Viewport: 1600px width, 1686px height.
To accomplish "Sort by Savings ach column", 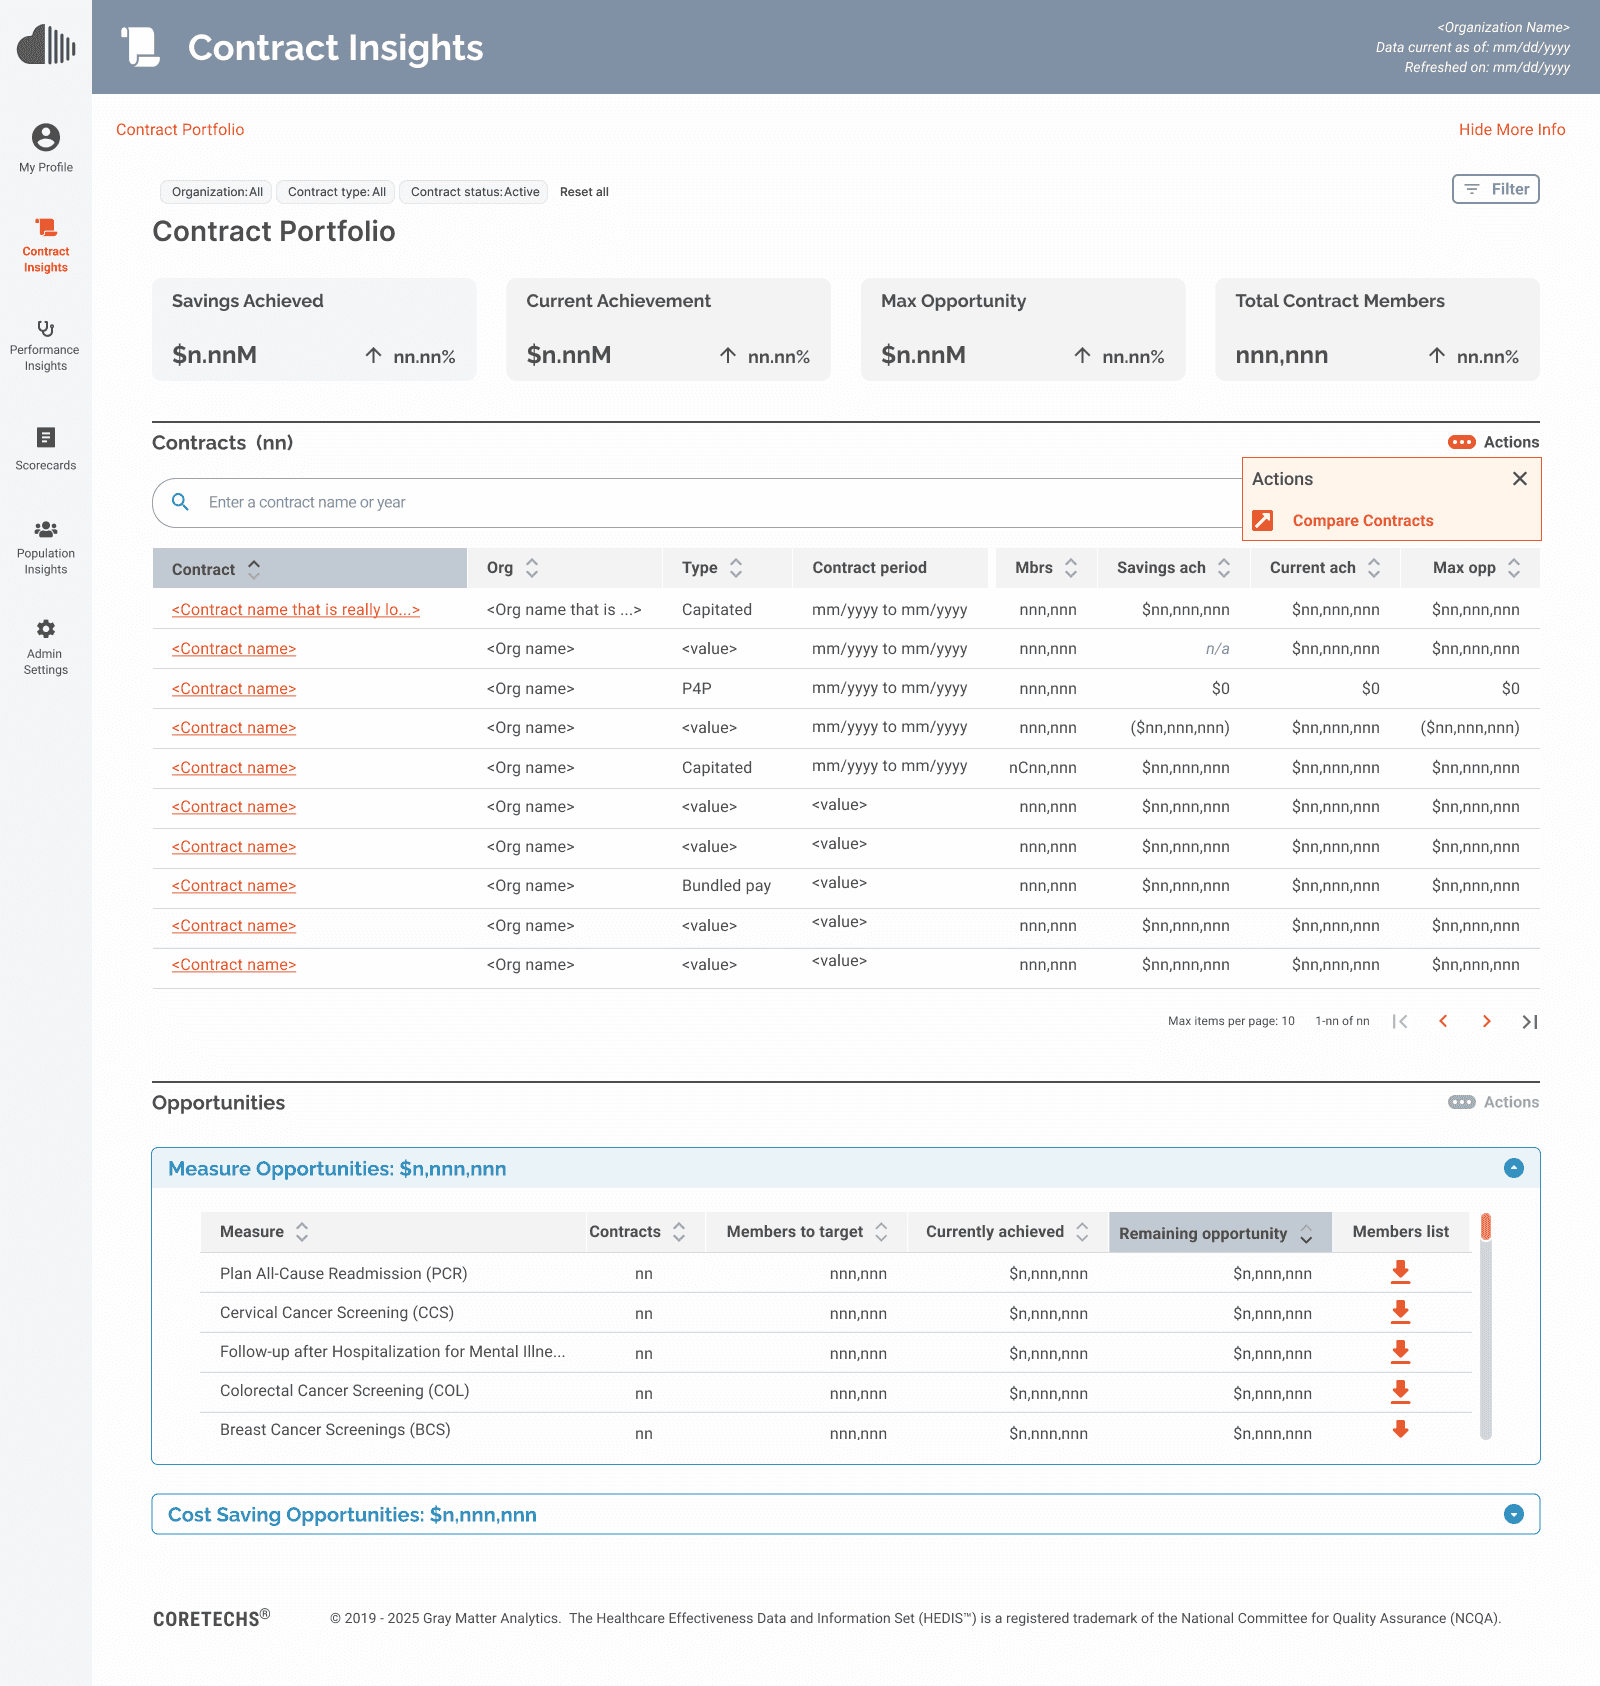I will coord(1173,568).
